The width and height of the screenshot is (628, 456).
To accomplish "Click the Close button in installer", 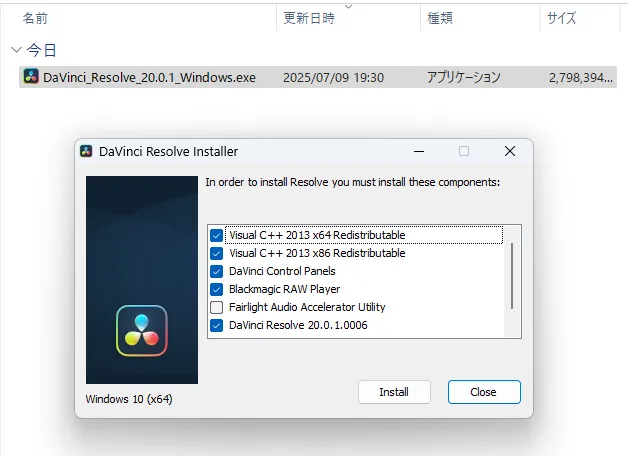I will (x=484, y=392).
